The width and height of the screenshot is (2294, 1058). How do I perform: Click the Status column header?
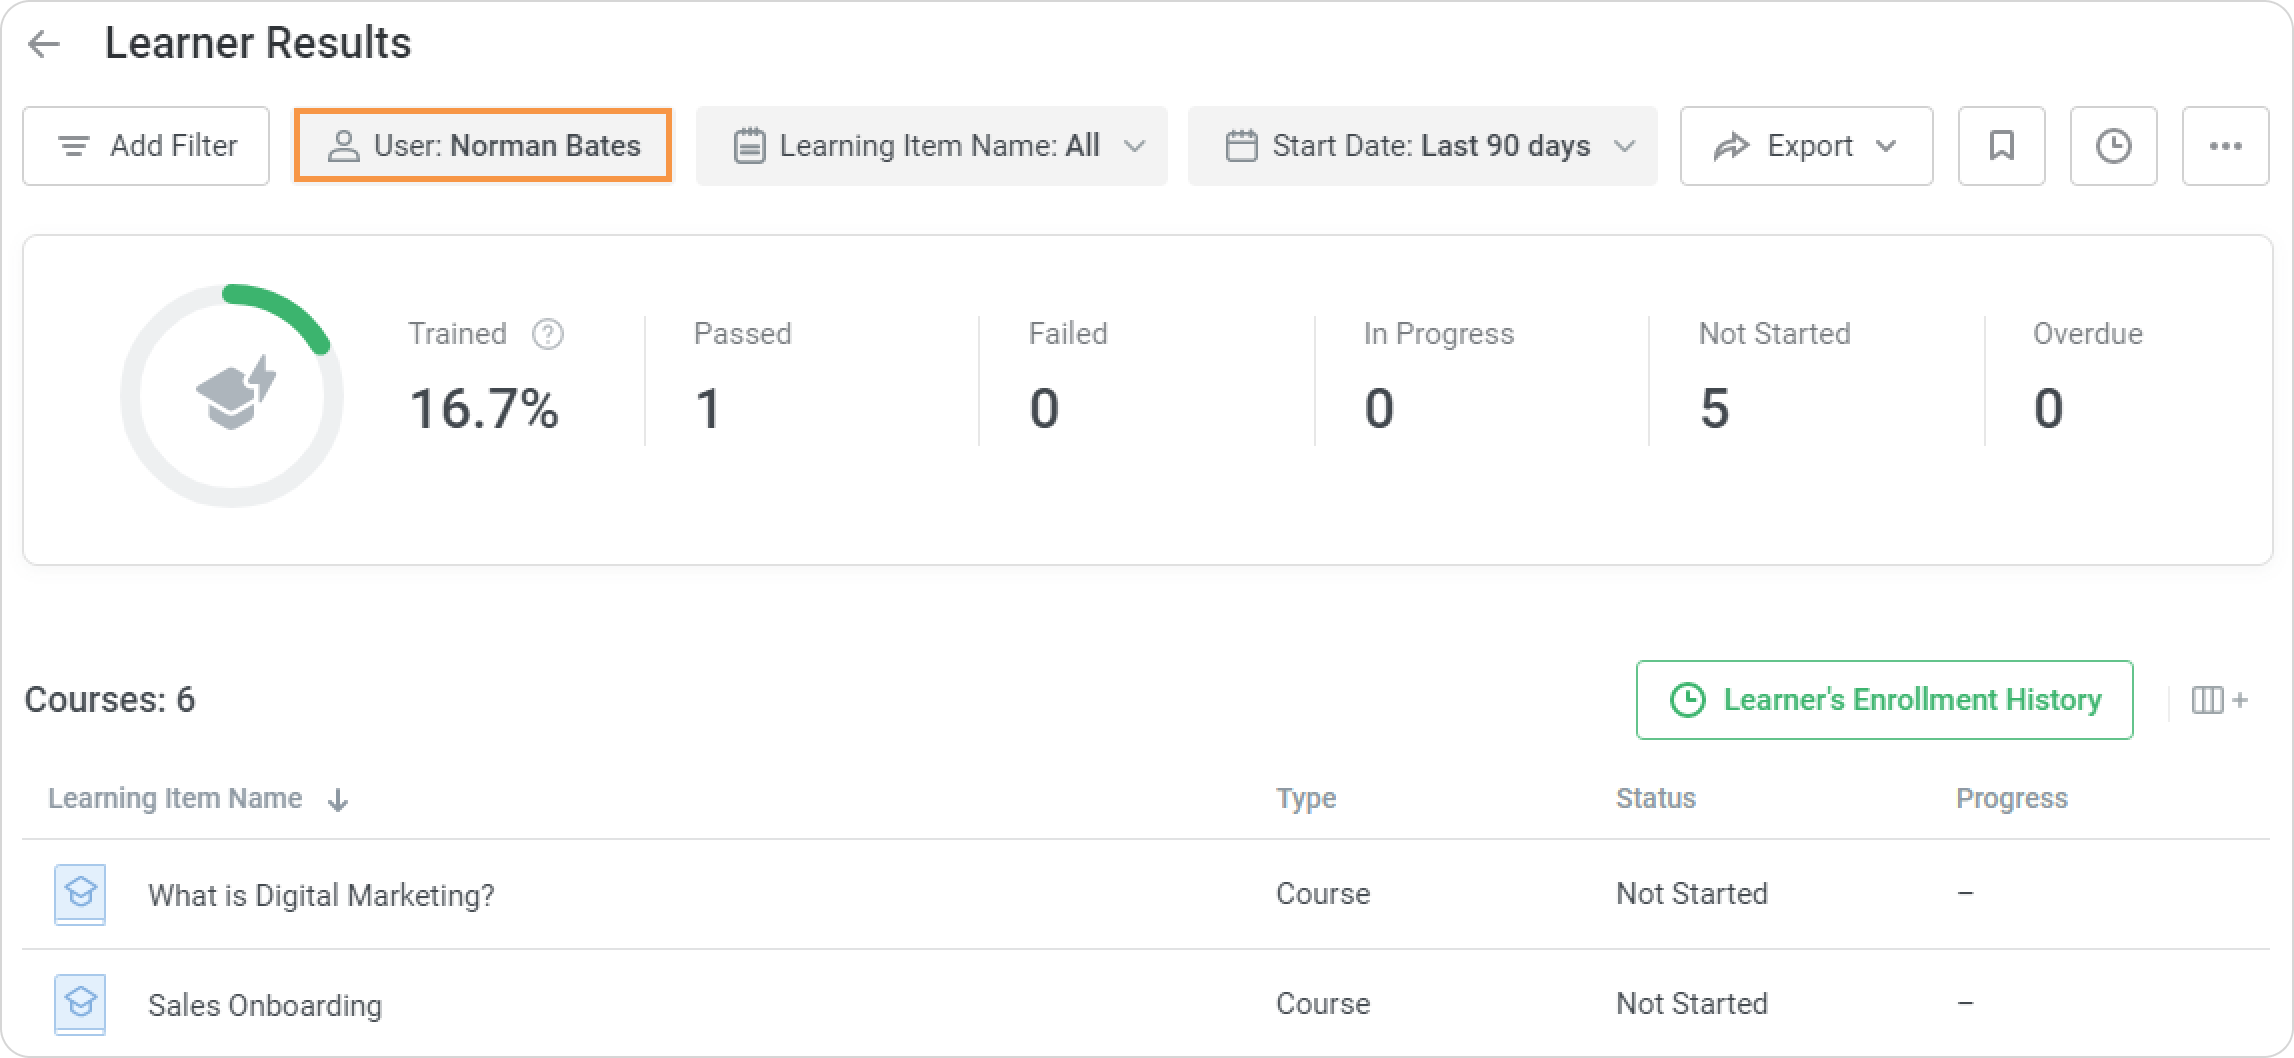(1655, 798)
